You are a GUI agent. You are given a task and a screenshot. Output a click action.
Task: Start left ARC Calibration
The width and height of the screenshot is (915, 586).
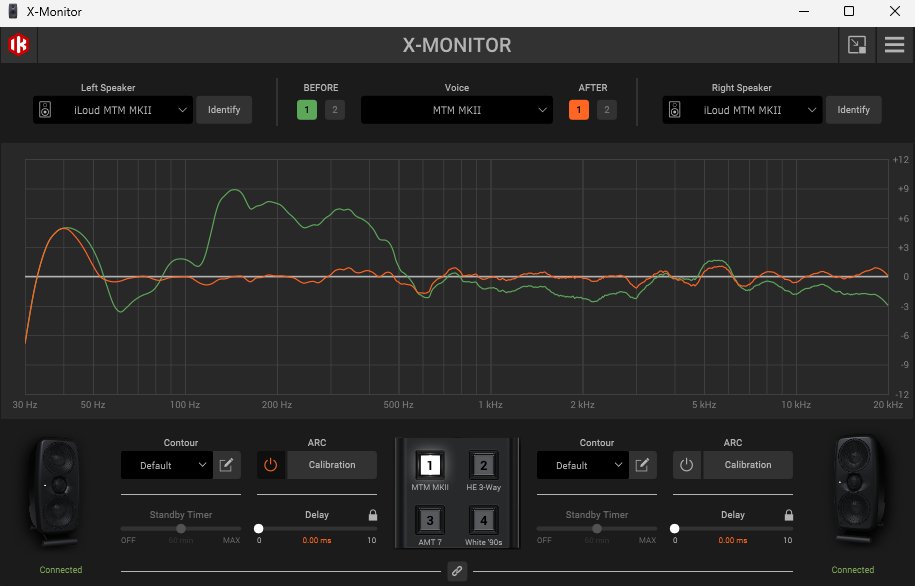(332, 465)
